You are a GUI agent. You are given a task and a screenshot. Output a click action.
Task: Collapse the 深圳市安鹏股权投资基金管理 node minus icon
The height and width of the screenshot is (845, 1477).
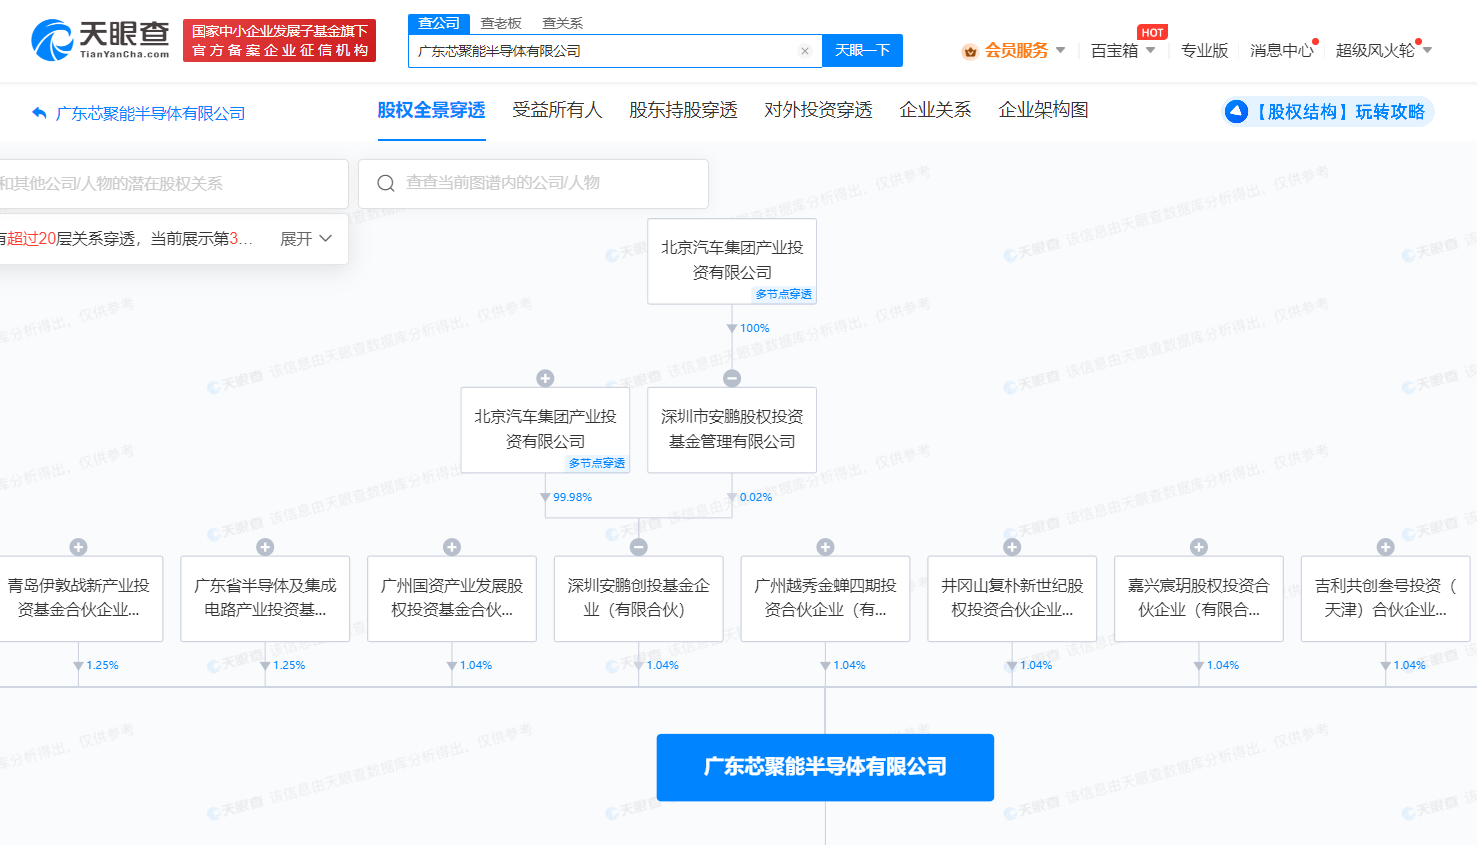732,378
